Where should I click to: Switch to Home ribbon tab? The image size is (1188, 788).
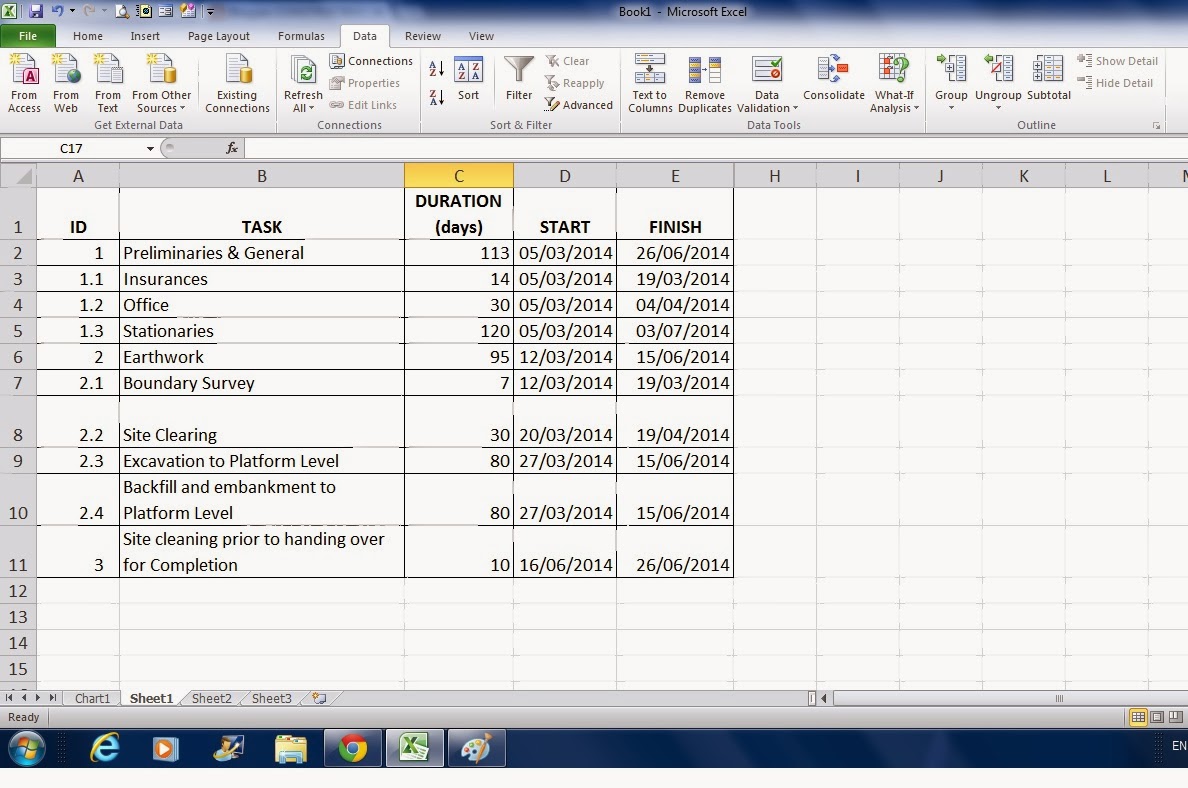pos(88,36)
